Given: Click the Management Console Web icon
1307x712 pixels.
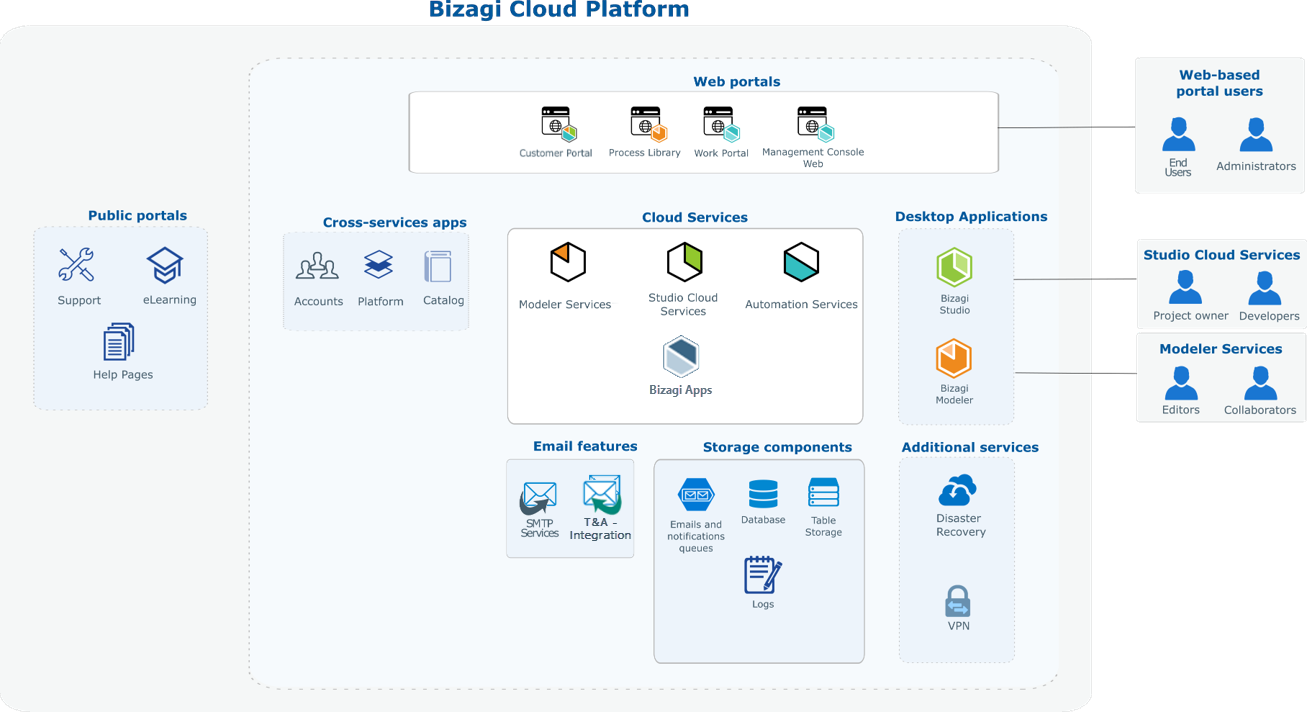Looking at the screenshot, I should pyautogui.click(x=814, y=125).
